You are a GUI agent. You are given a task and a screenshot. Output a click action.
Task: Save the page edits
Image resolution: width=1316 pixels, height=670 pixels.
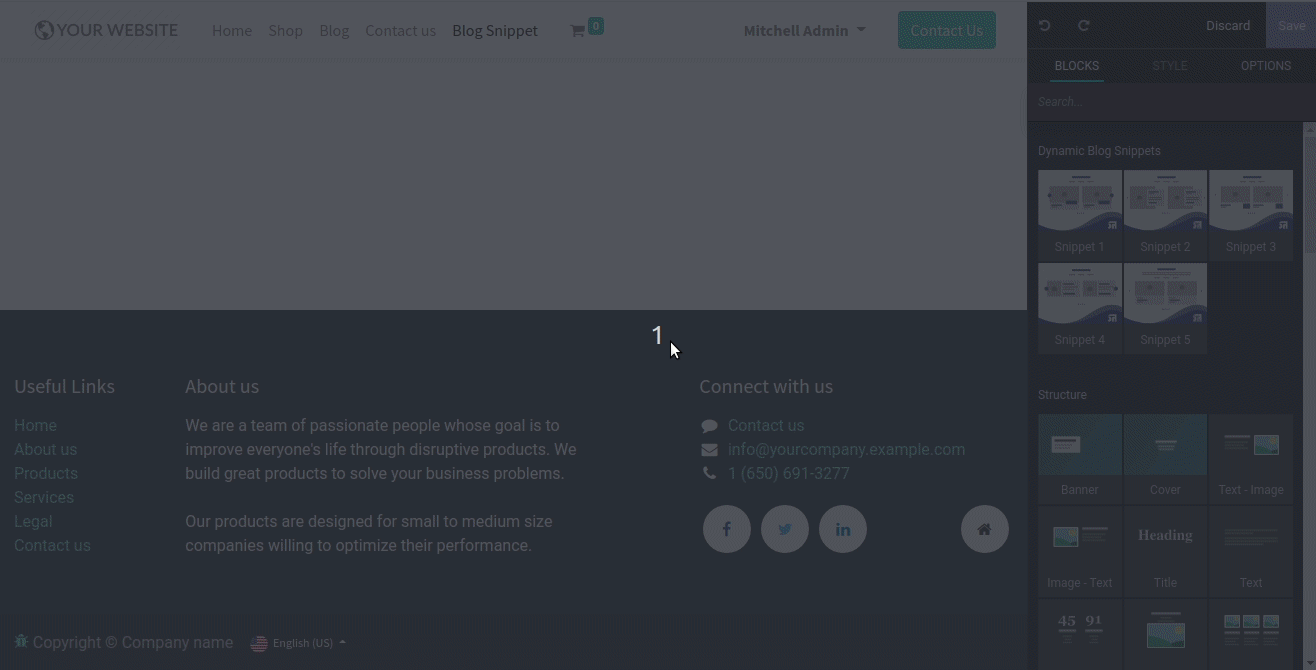coord(1291,26)
